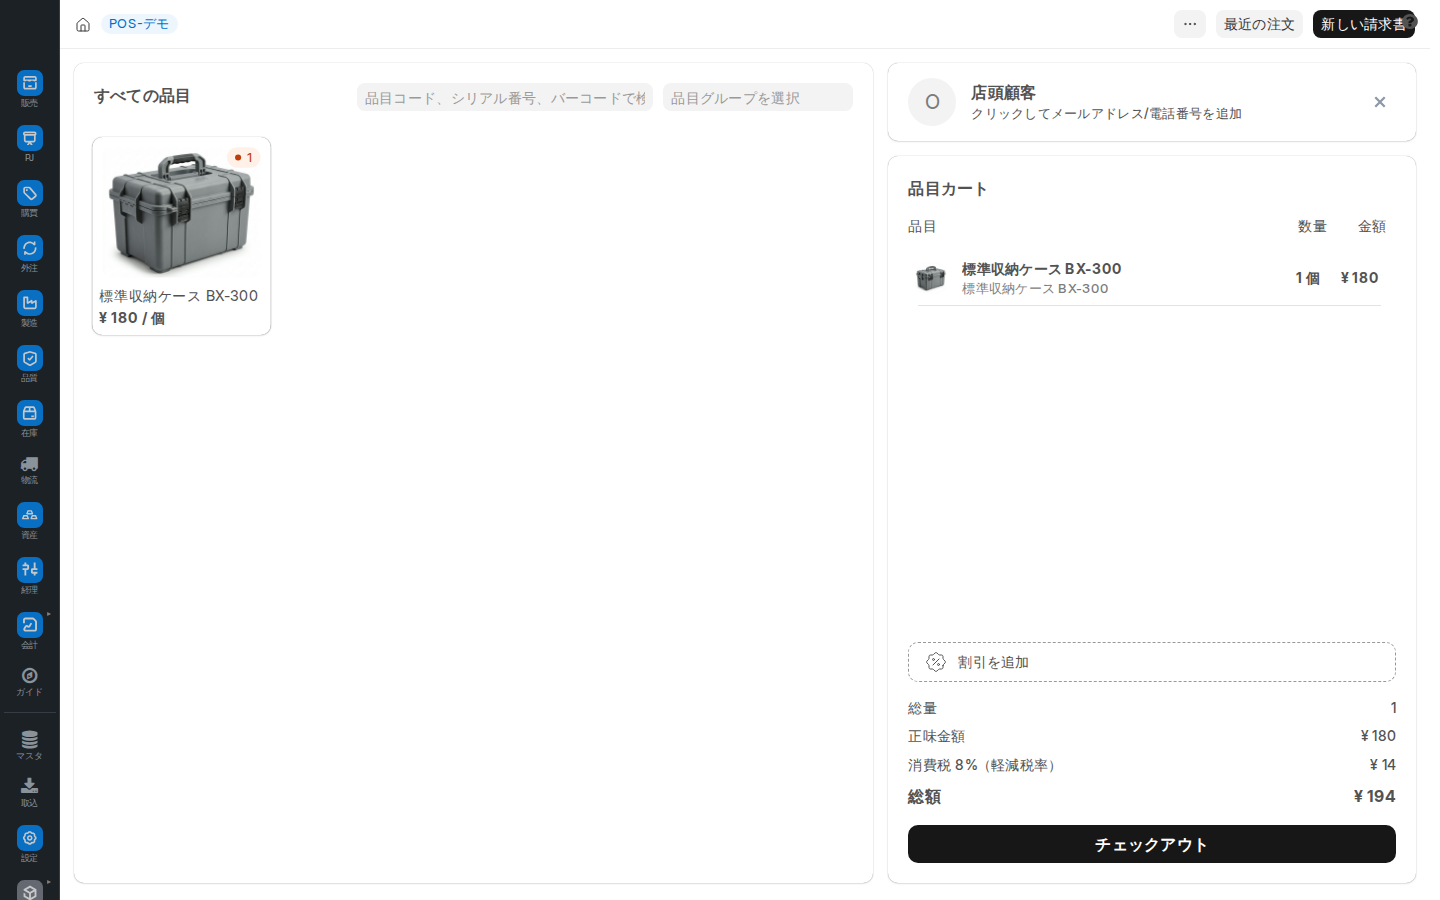The height and width of the screenshot is (900, 1440).
Task: Click the '1 個' quantity in cart row
Action: point(1307,278)
